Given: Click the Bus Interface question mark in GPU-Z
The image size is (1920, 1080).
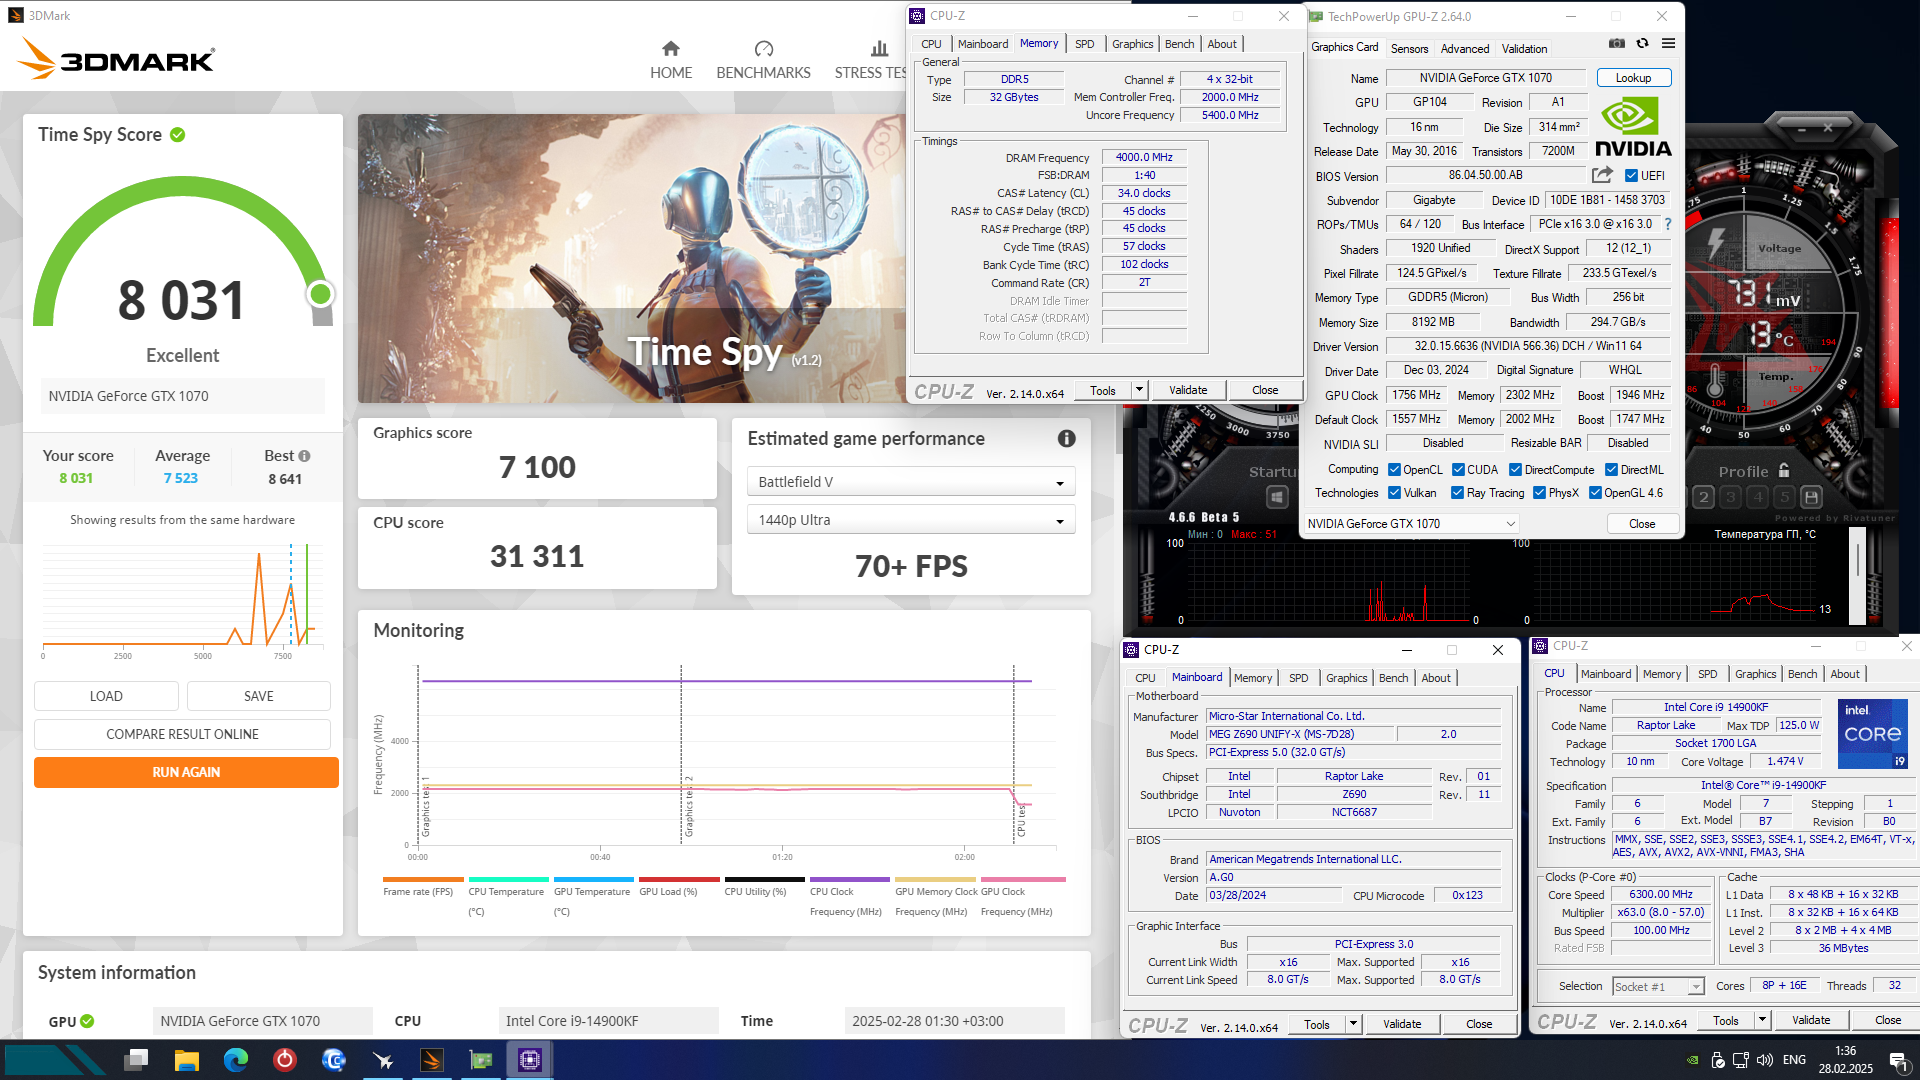Looking at the screenshot, I should point(1668,224).
